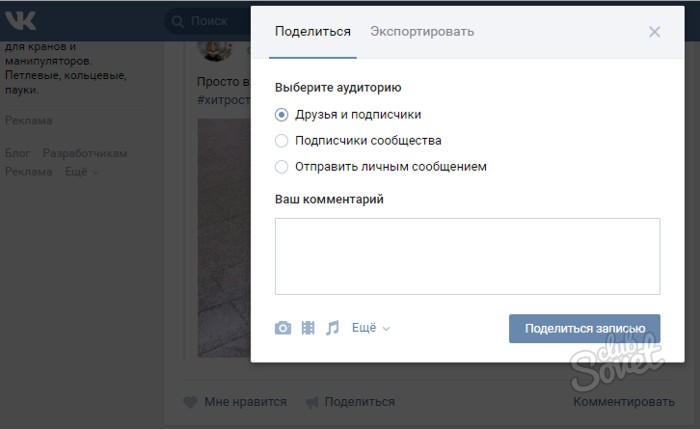Viewport: 700px width, 429px height.
Task: Click the Поделиться записью button
Action: click(584, 329)
